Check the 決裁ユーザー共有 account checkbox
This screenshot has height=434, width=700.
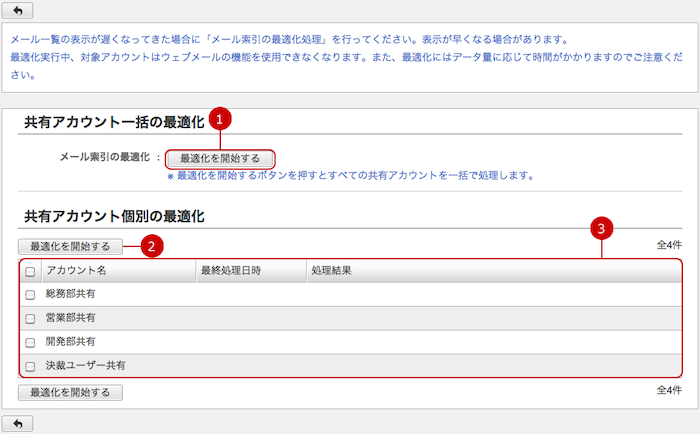[x=30, y=367]
